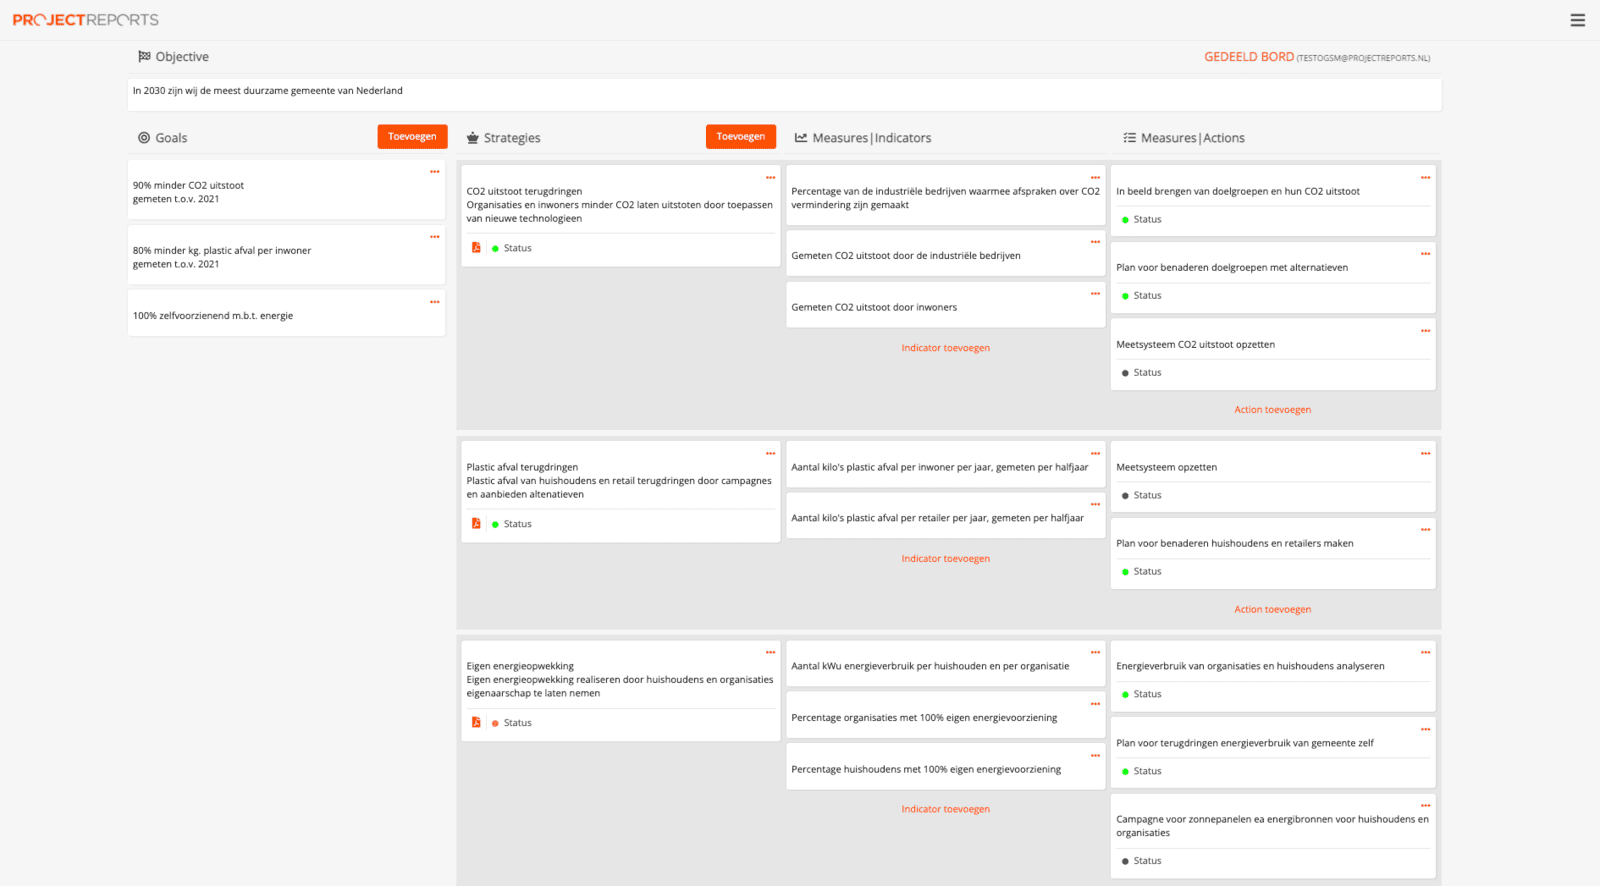Viewport: 1600px width, 886px height.
Task: Select the Goals column header
Action: [x=162, y=138]
